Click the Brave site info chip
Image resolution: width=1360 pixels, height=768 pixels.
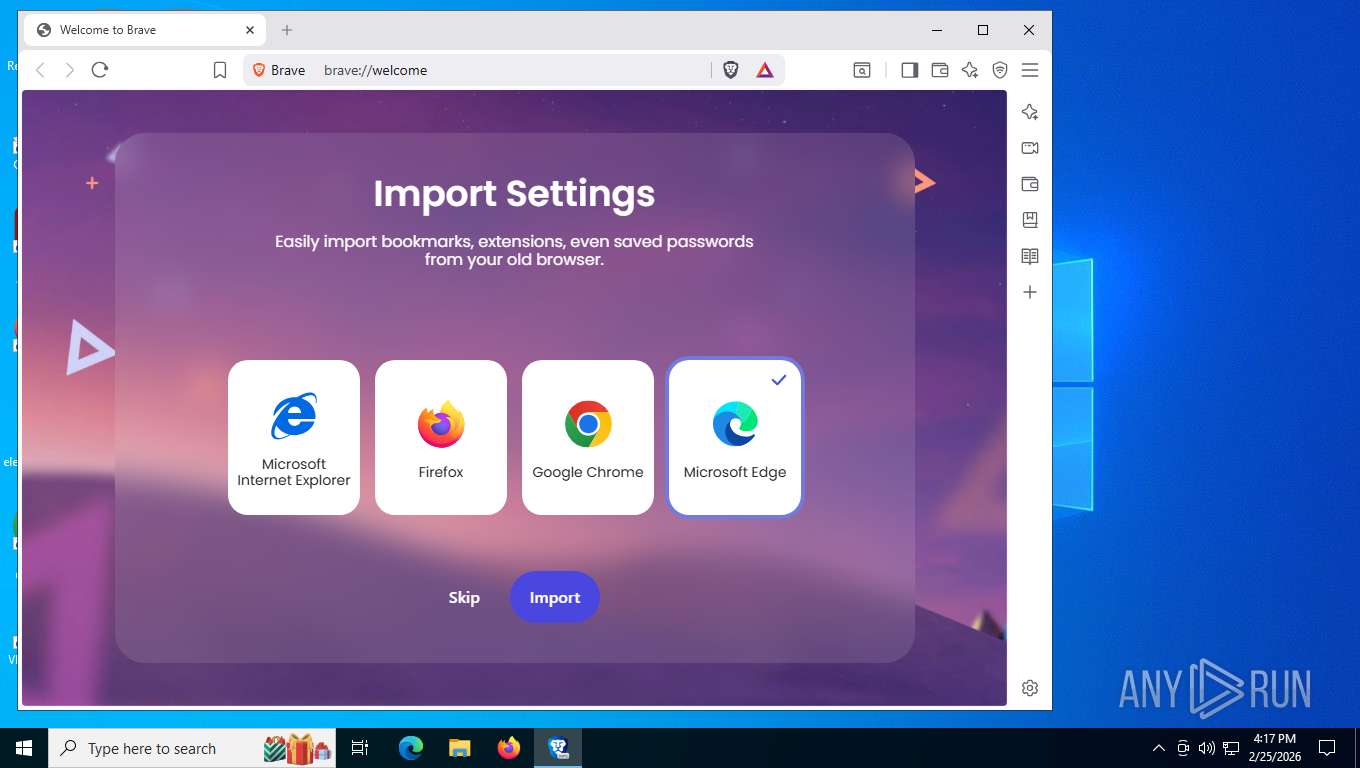(x=279, y=70)
